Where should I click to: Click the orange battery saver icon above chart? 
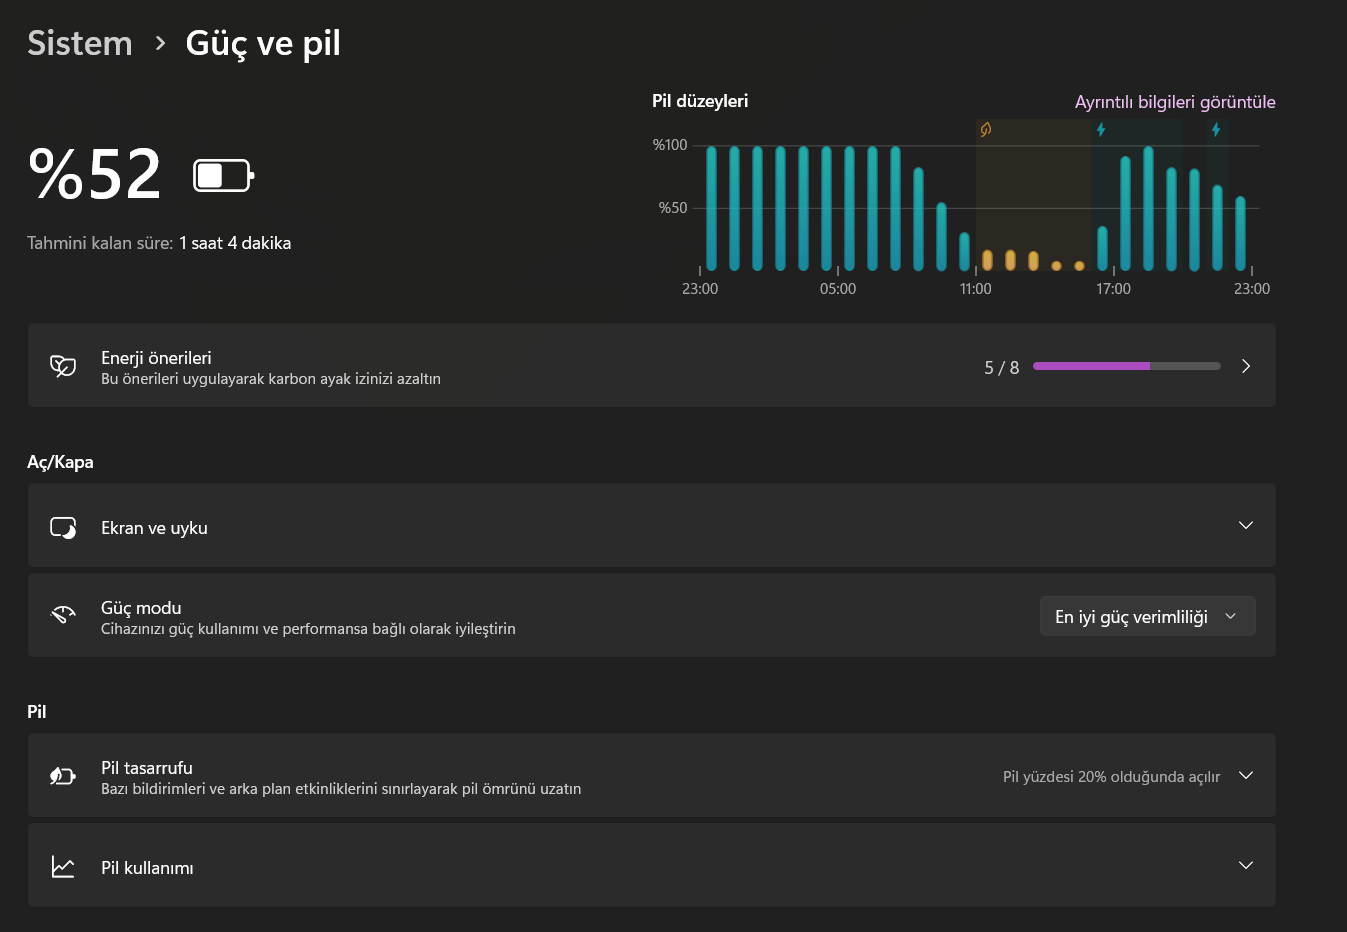pos(986,130)
